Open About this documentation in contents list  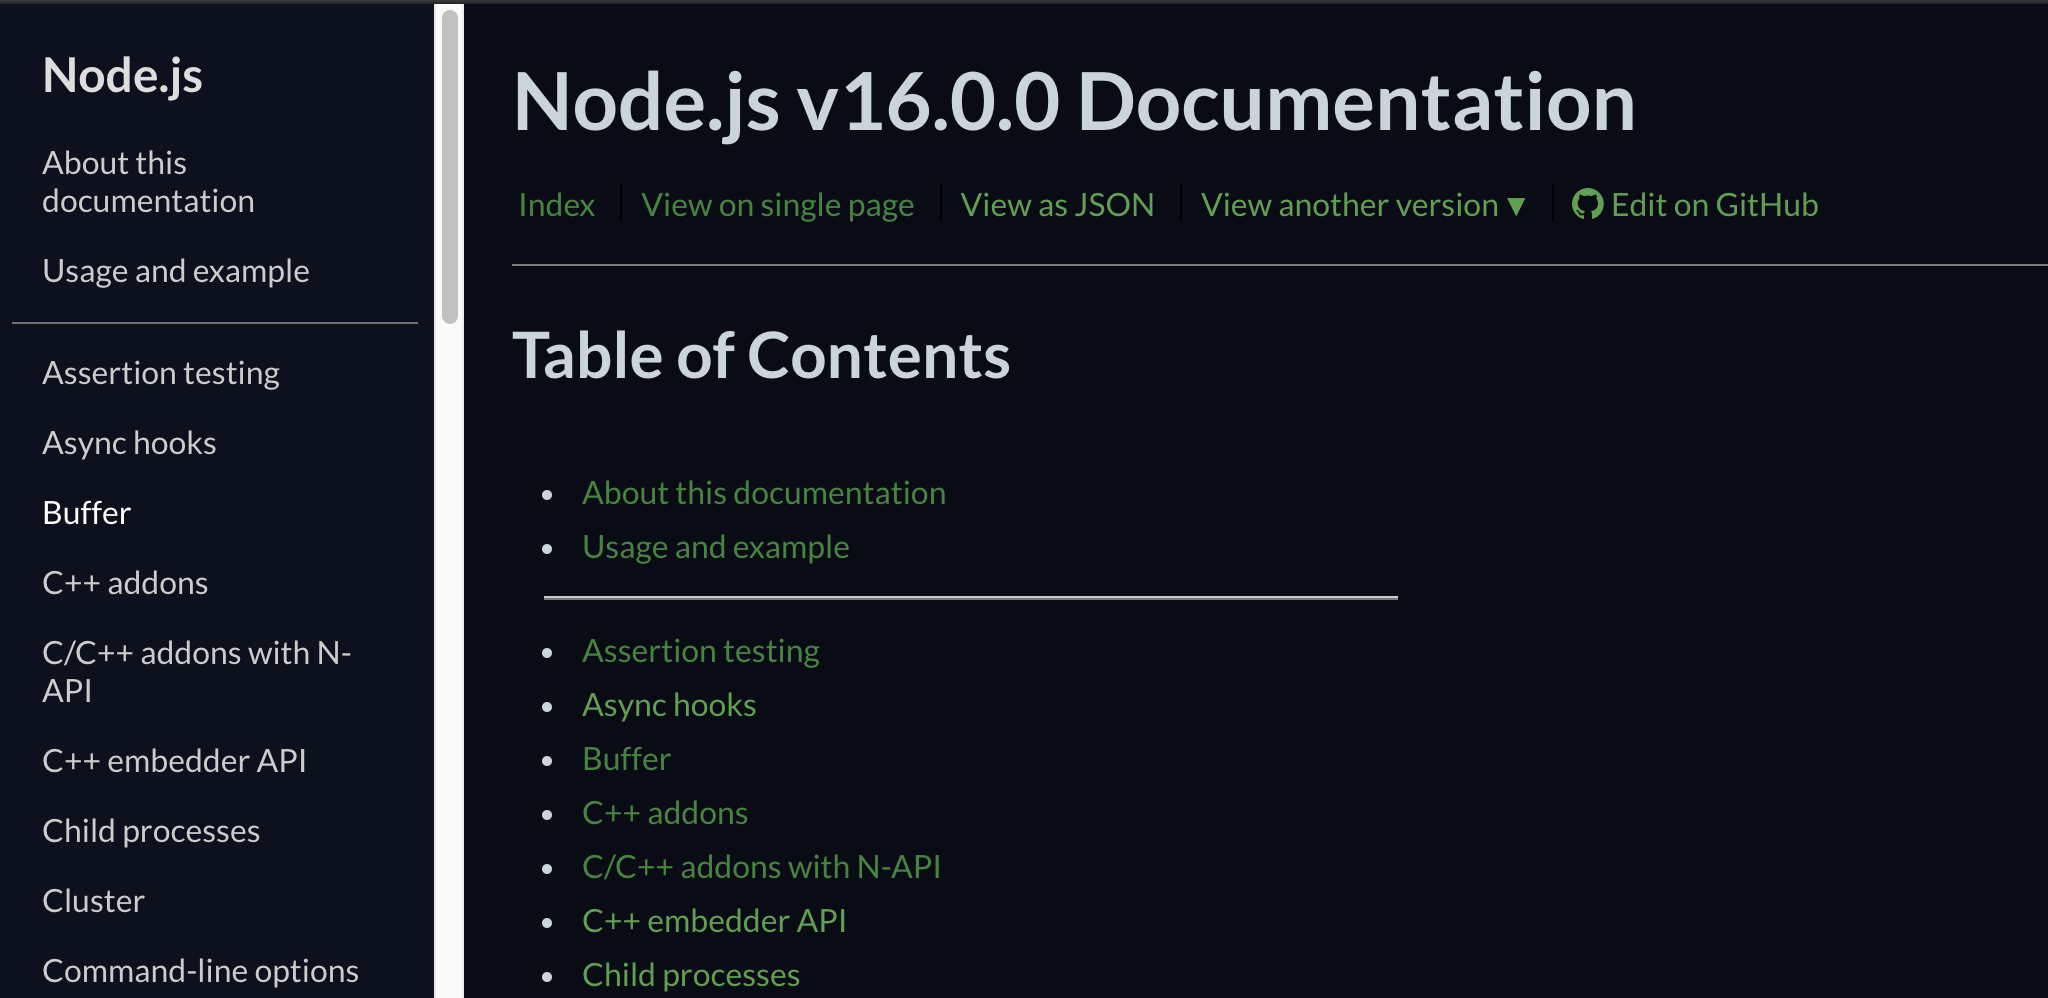click(x=764, y=493)
